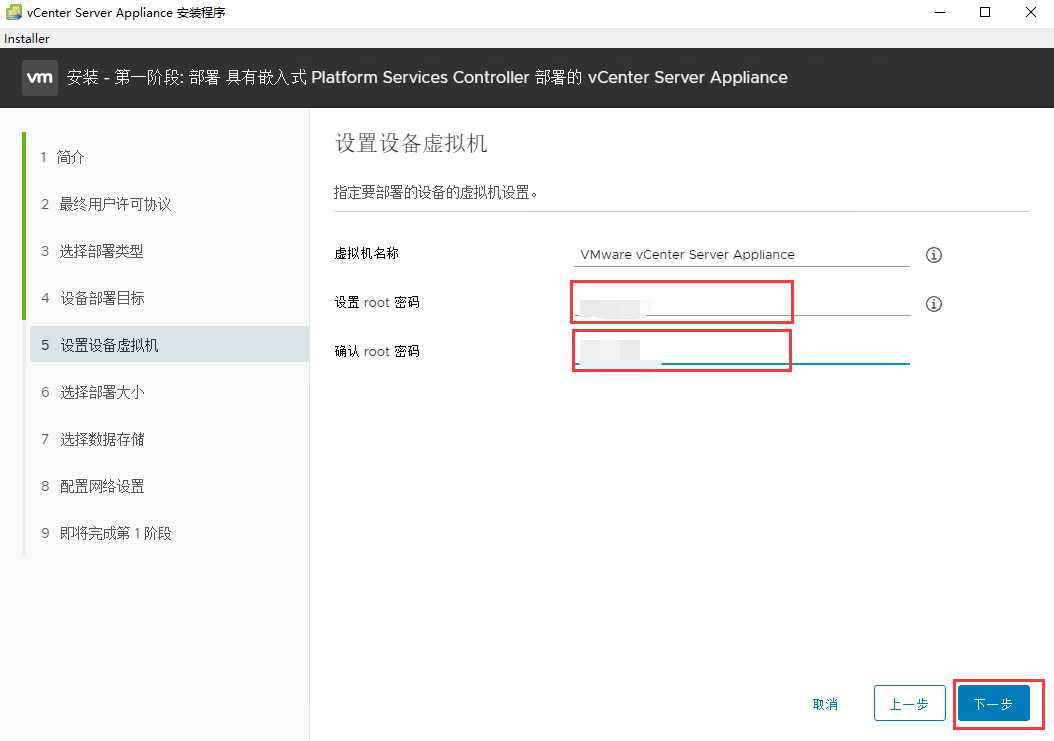Click step 9 即将完成第 1 阶段

tap(115, 533)
